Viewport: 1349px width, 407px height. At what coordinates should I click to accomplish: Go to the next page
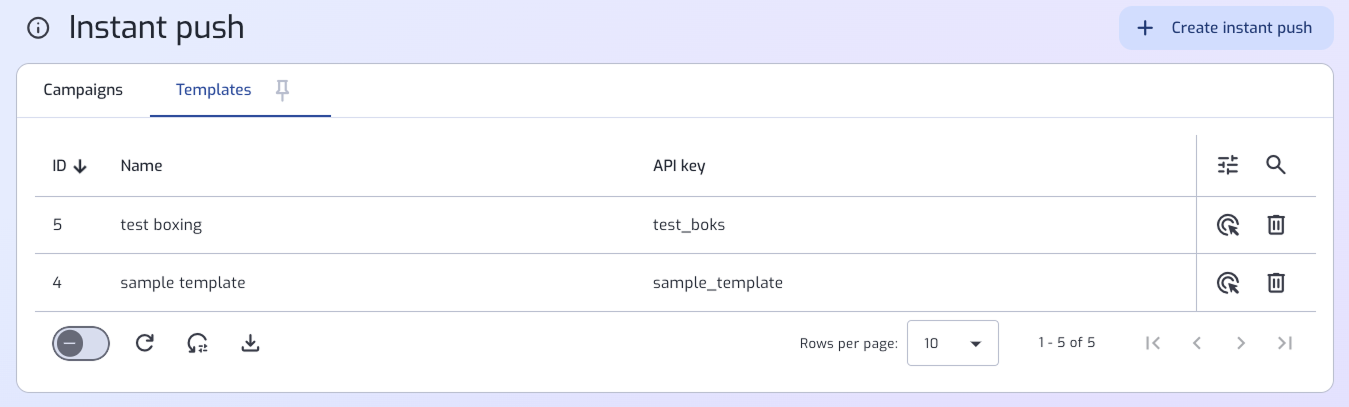pyautogui.click(x=1241, y=343)
